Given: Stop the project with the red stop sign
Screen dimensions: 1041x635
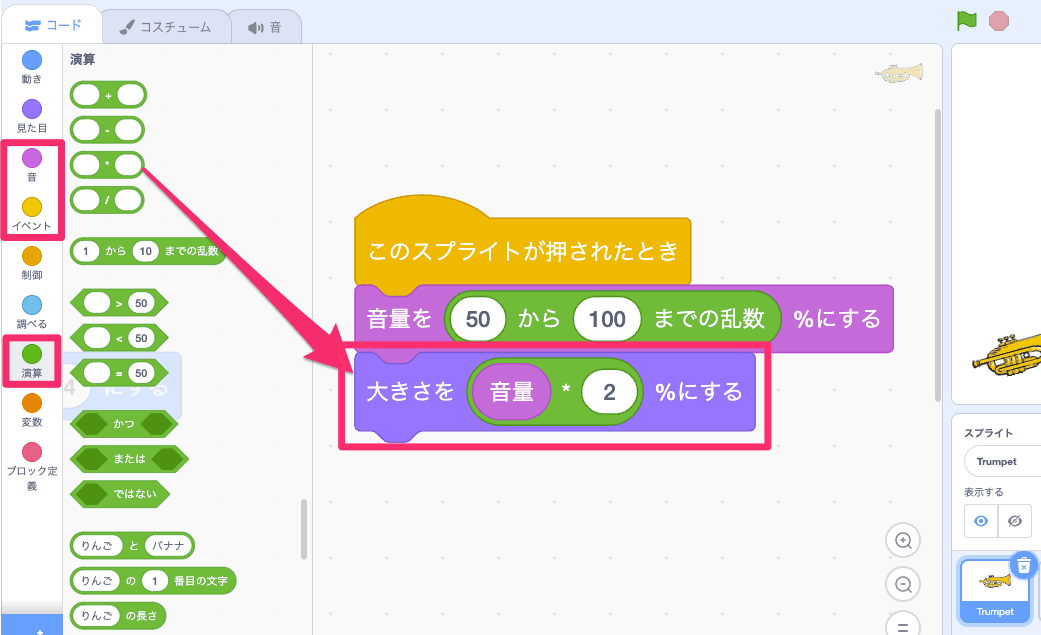Looking at the screenshot, I should (997, 20).
